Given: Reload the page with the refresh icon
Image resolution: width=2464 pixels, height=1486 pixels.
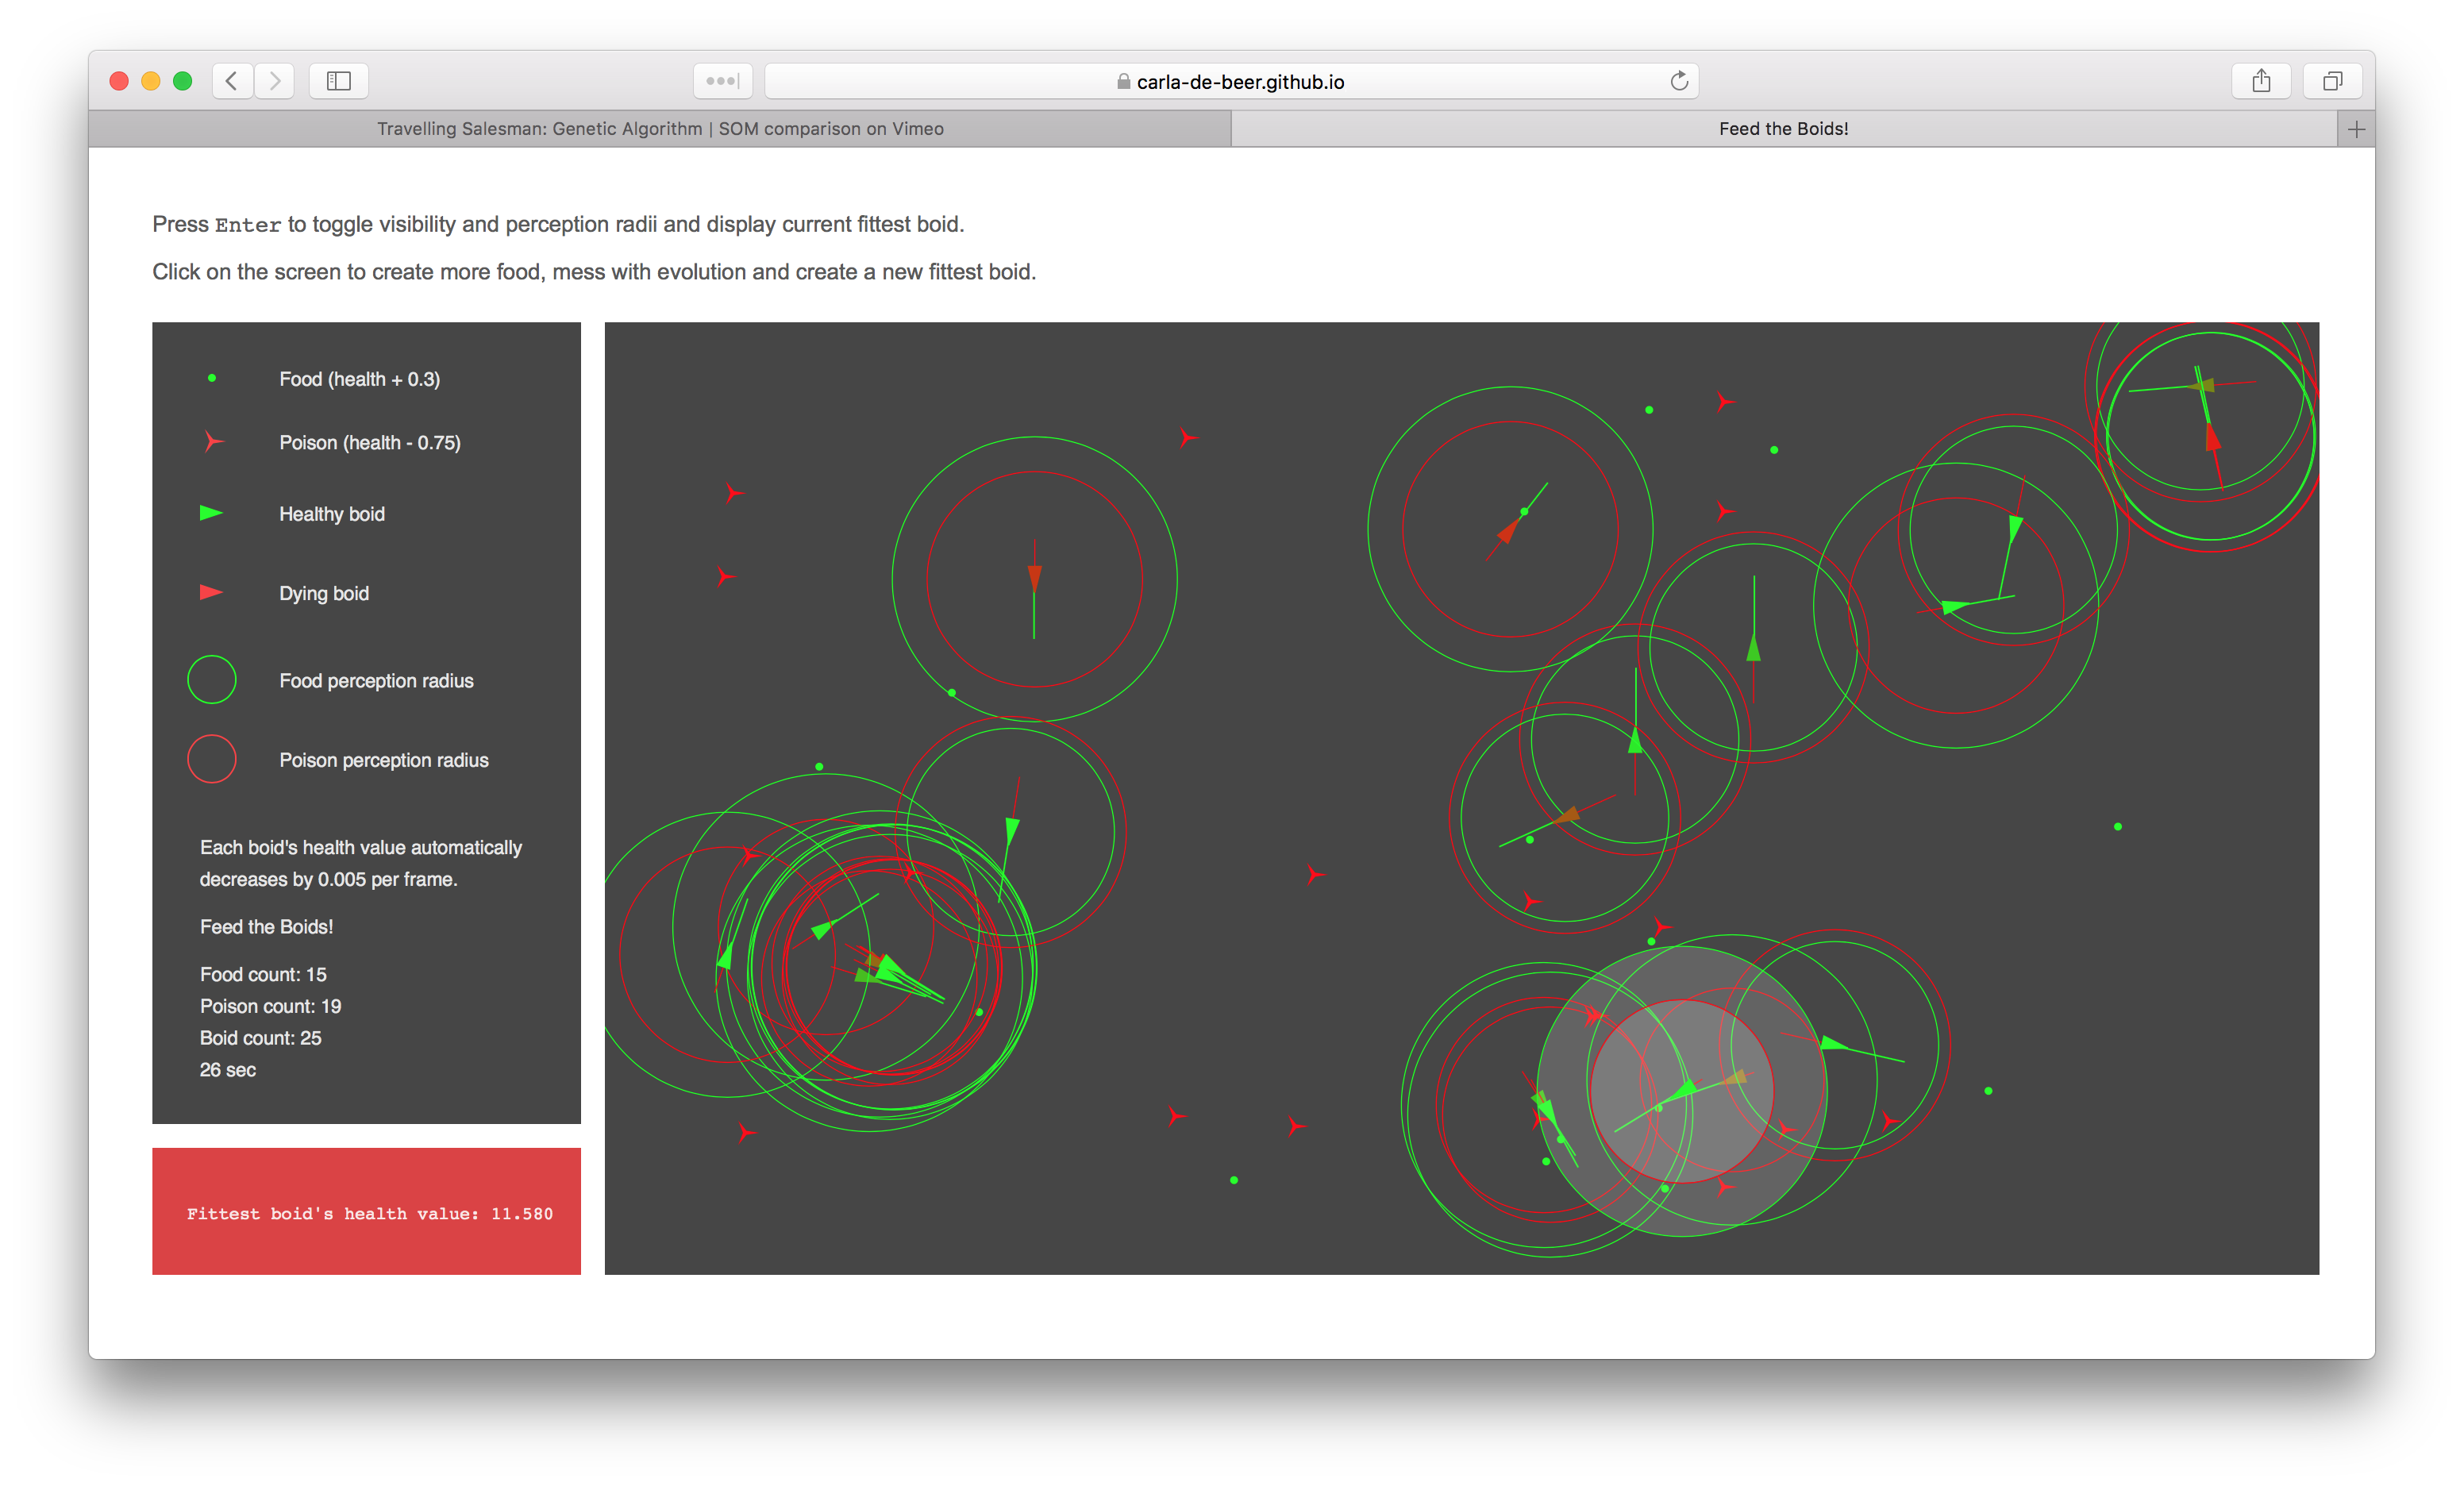Looking at the screenshot, I should pos(1679,81).
